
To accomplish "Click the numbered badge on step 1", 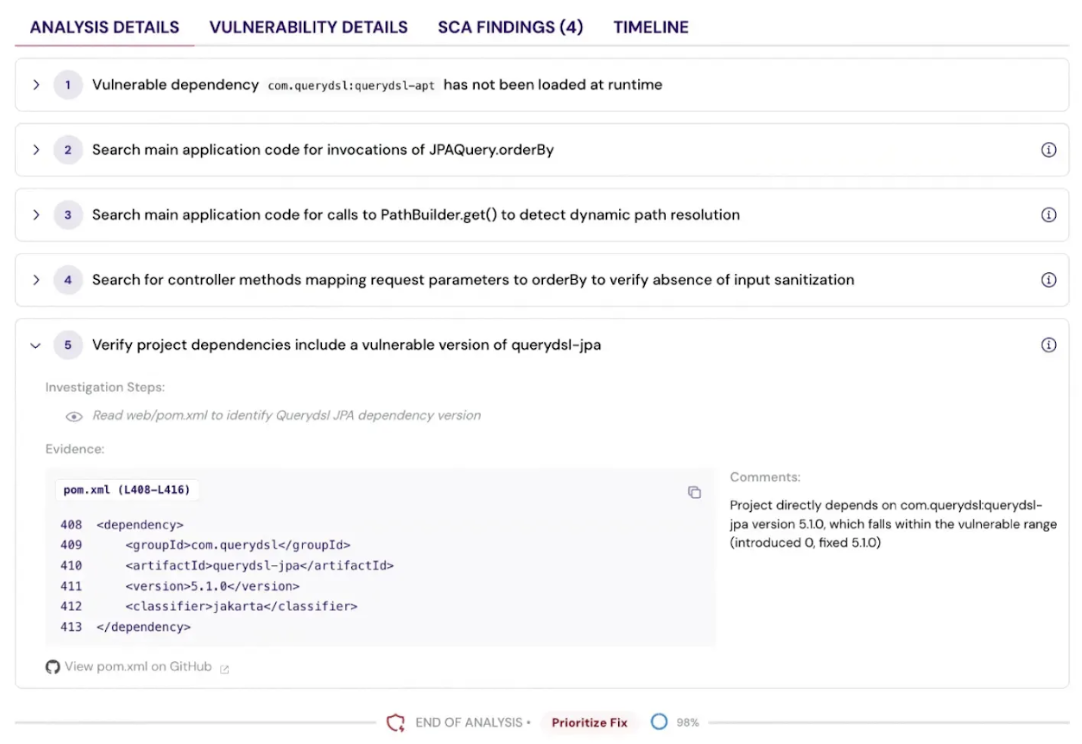I will tap(68, 84).
